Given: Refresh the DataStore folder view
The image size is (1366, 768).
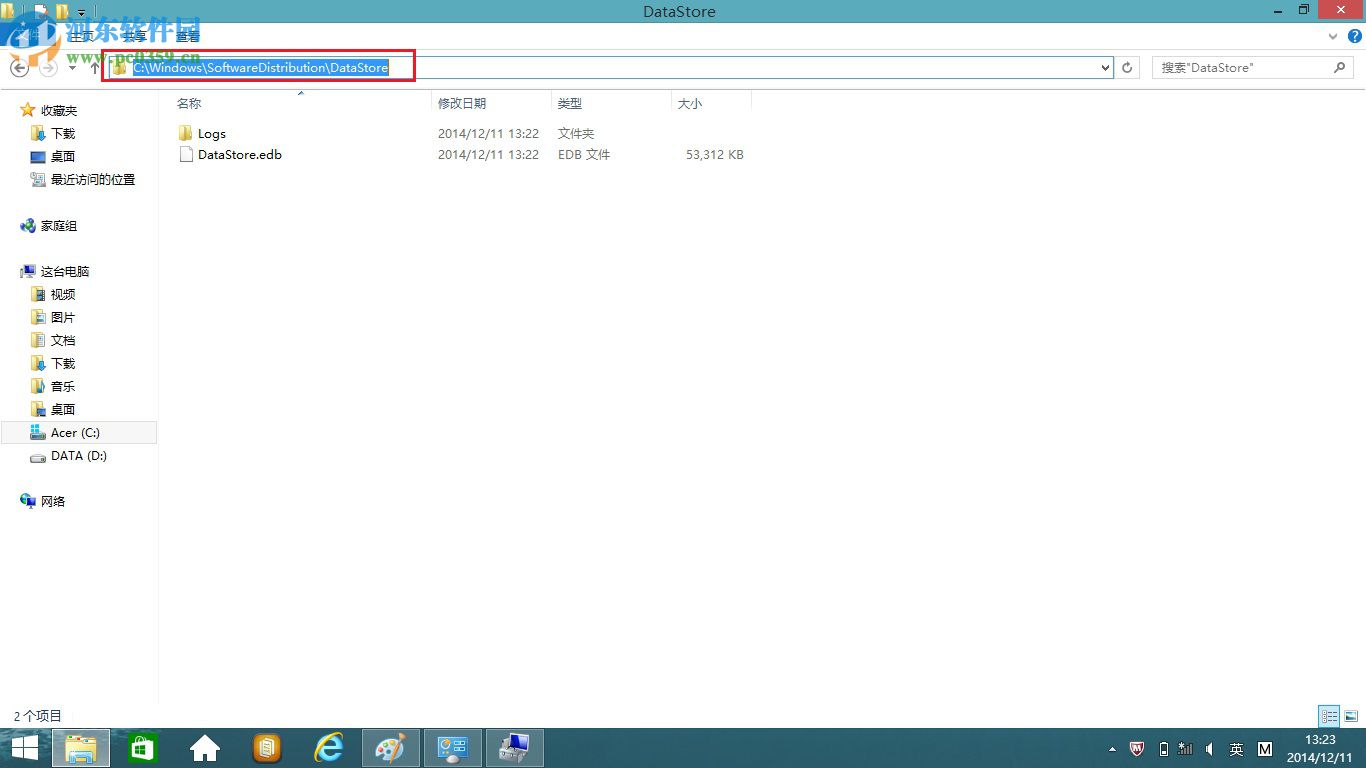Looking at the screenshot, I should [1128, 67].
